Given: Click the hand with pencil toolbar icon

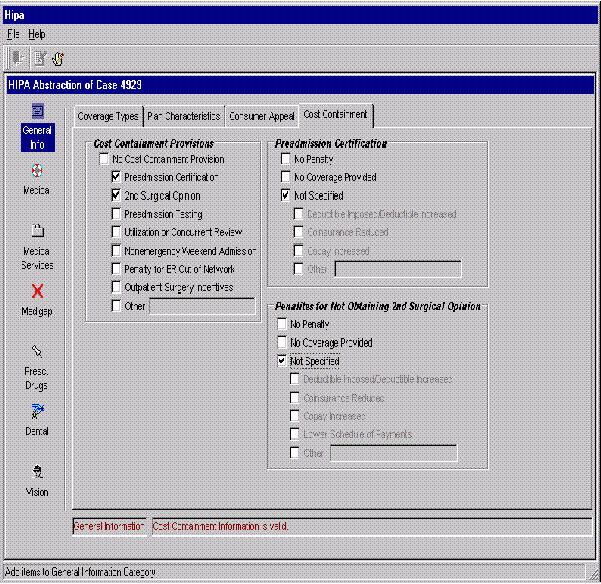Looking at the screenshot, I should click(57, 58).
